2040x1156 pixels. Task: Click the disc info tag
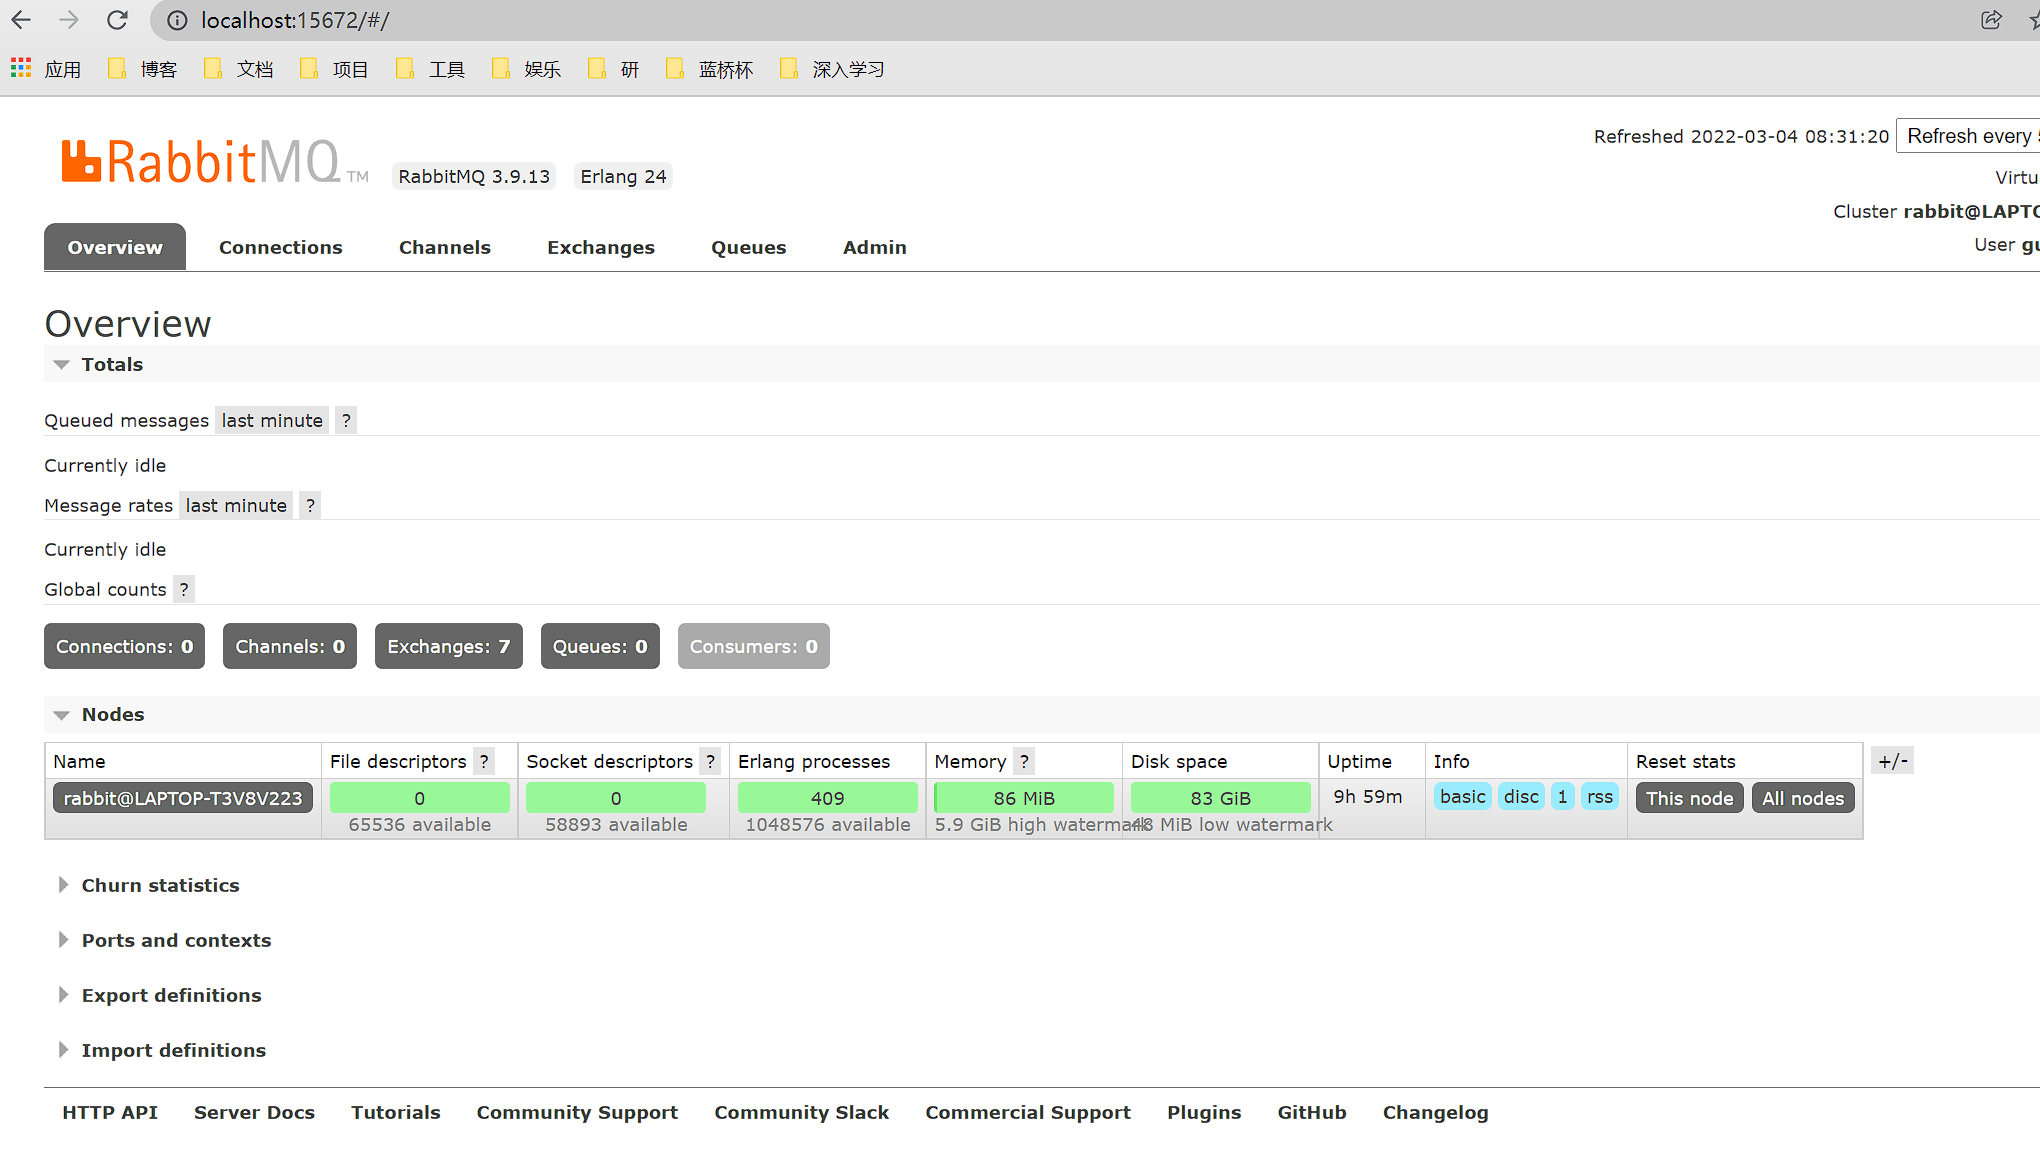point(1521,797)
